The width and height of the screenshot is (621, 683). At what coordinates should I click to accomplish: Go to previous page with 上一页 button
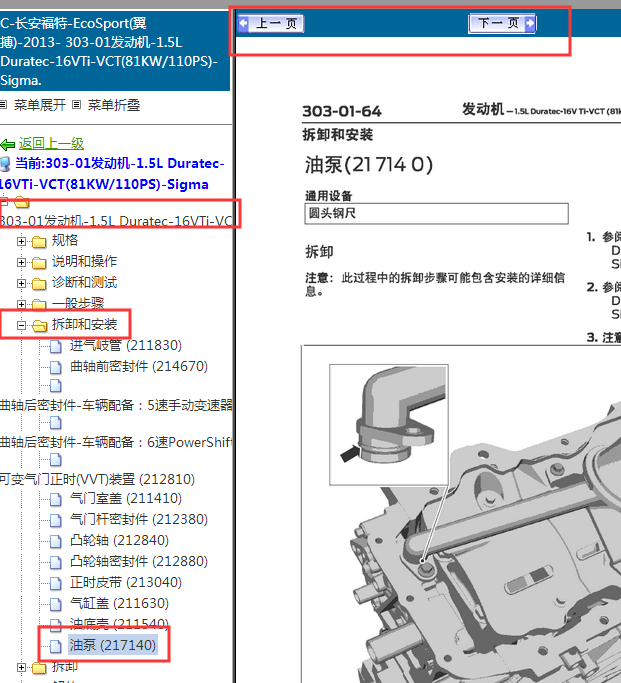(x=270, y=24)
